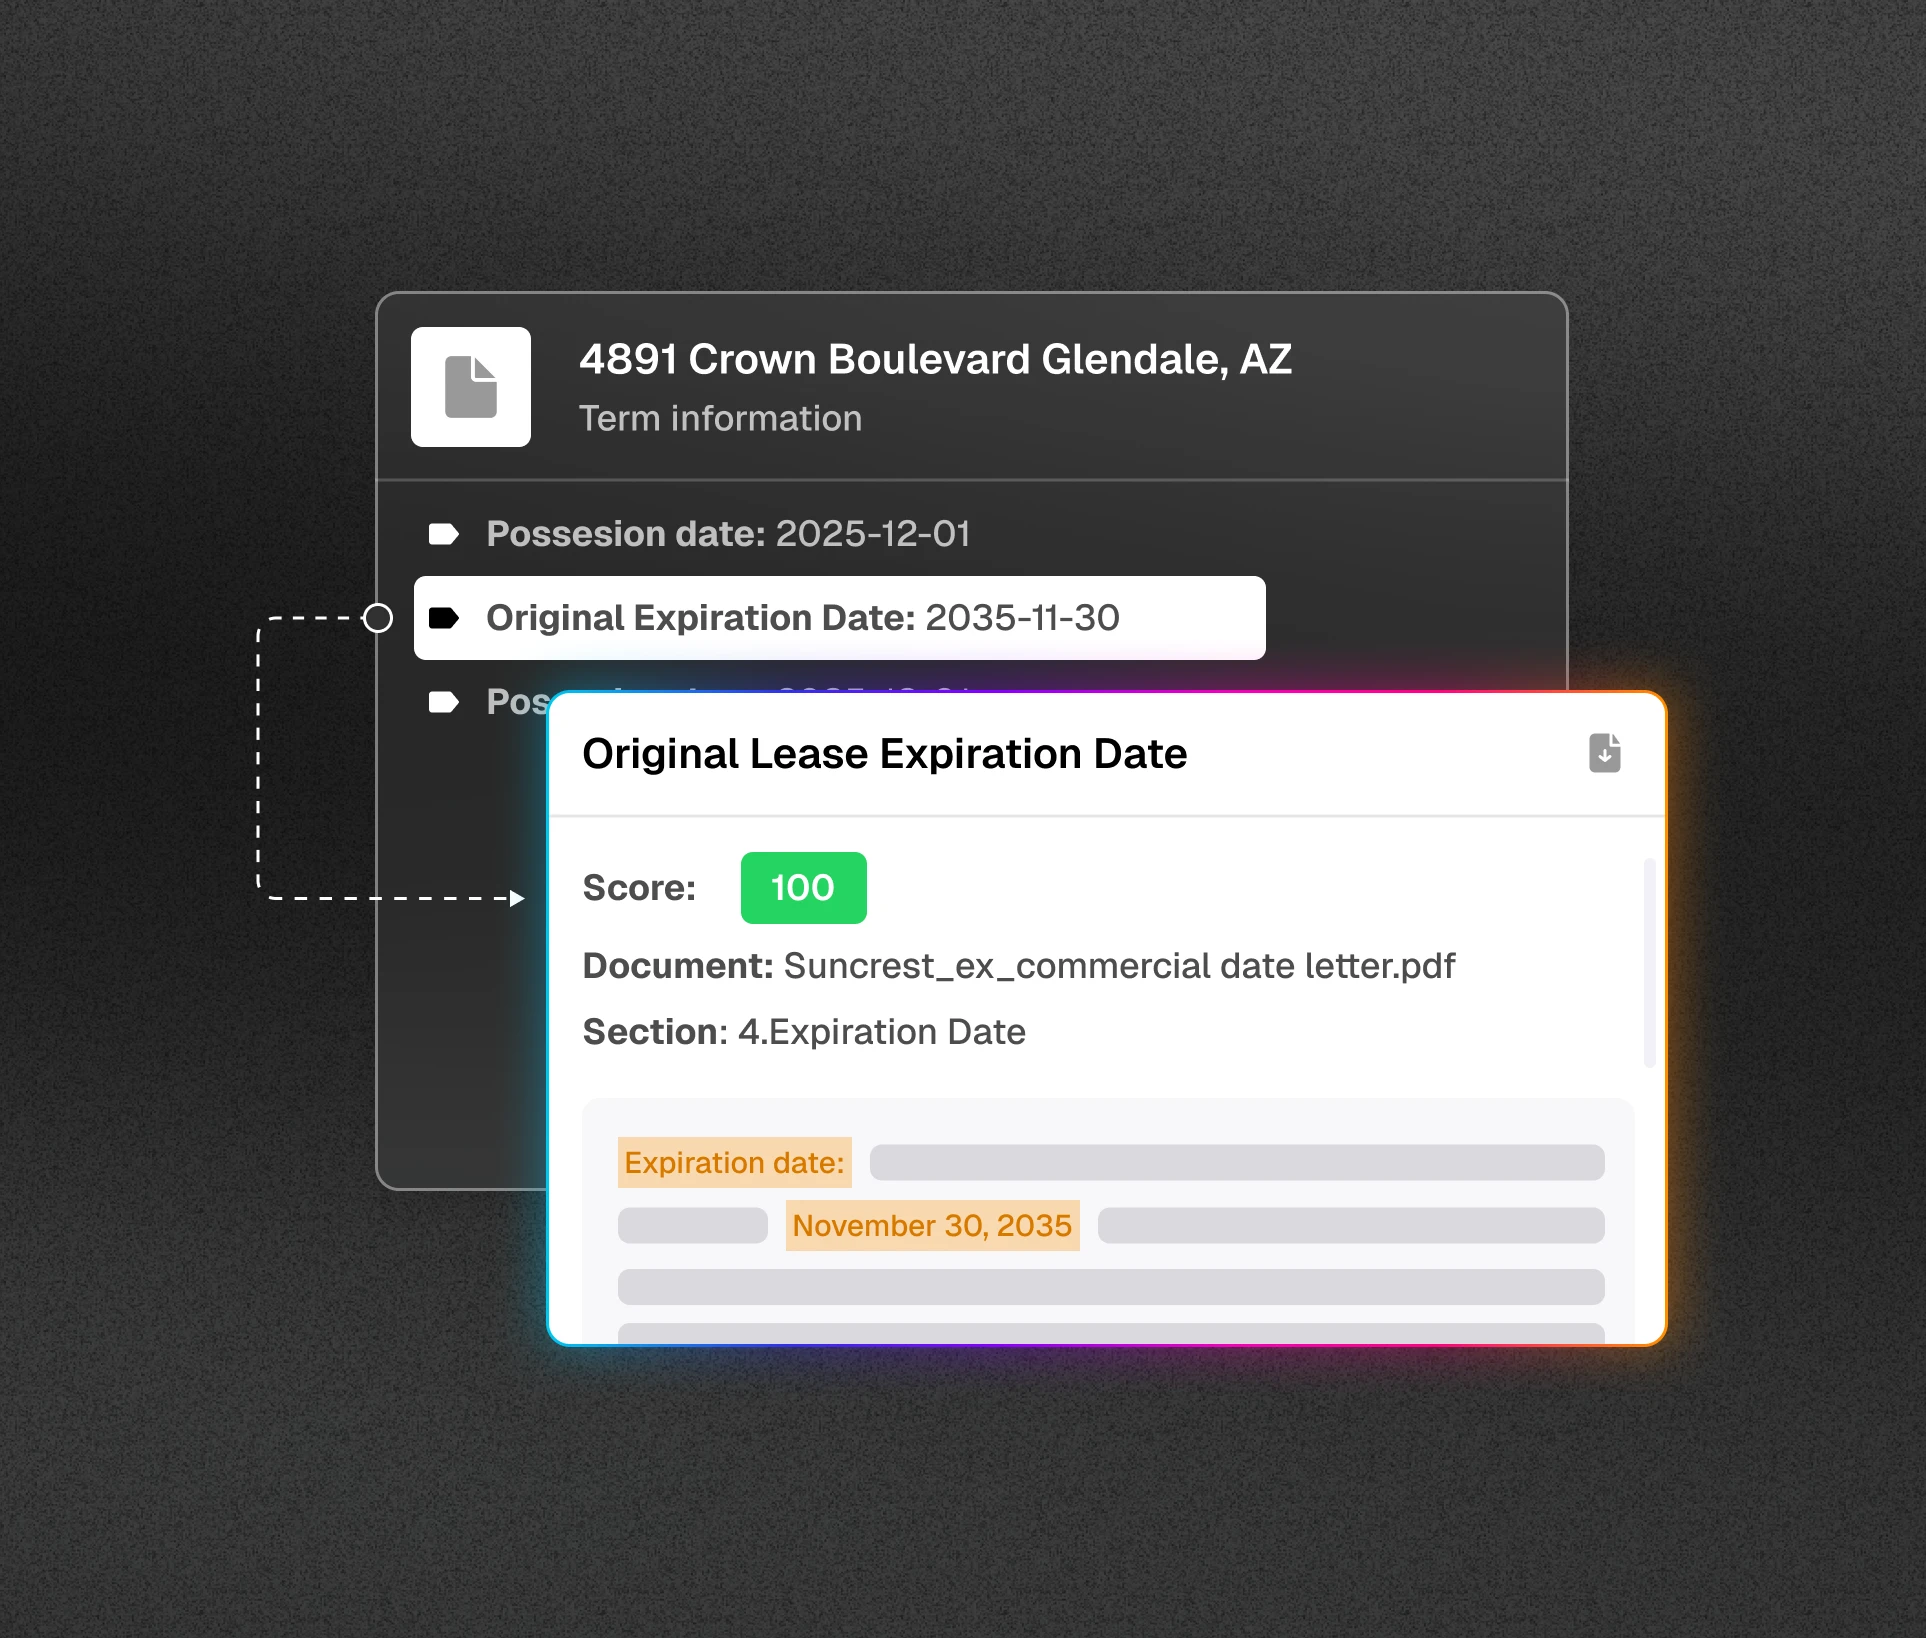Click the partially hidden third tag icon row
Viewport: 1926px width, 1638px height.
tap(443, 702)
